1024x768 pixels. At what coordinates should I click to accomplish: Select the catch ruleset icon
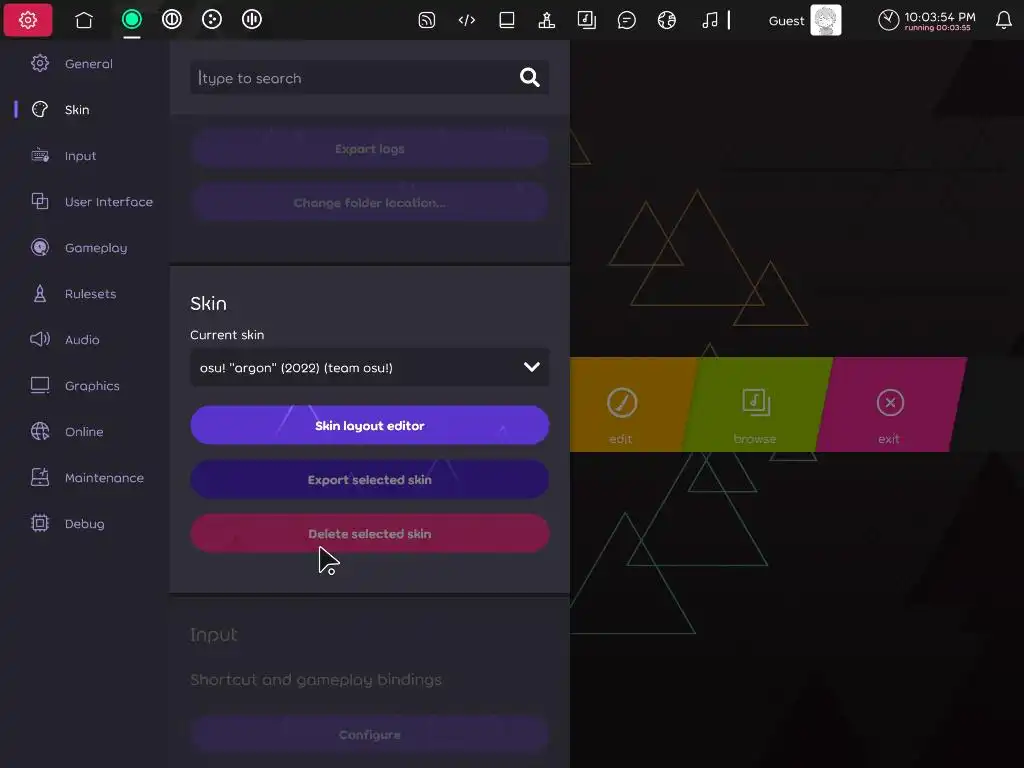212,20
